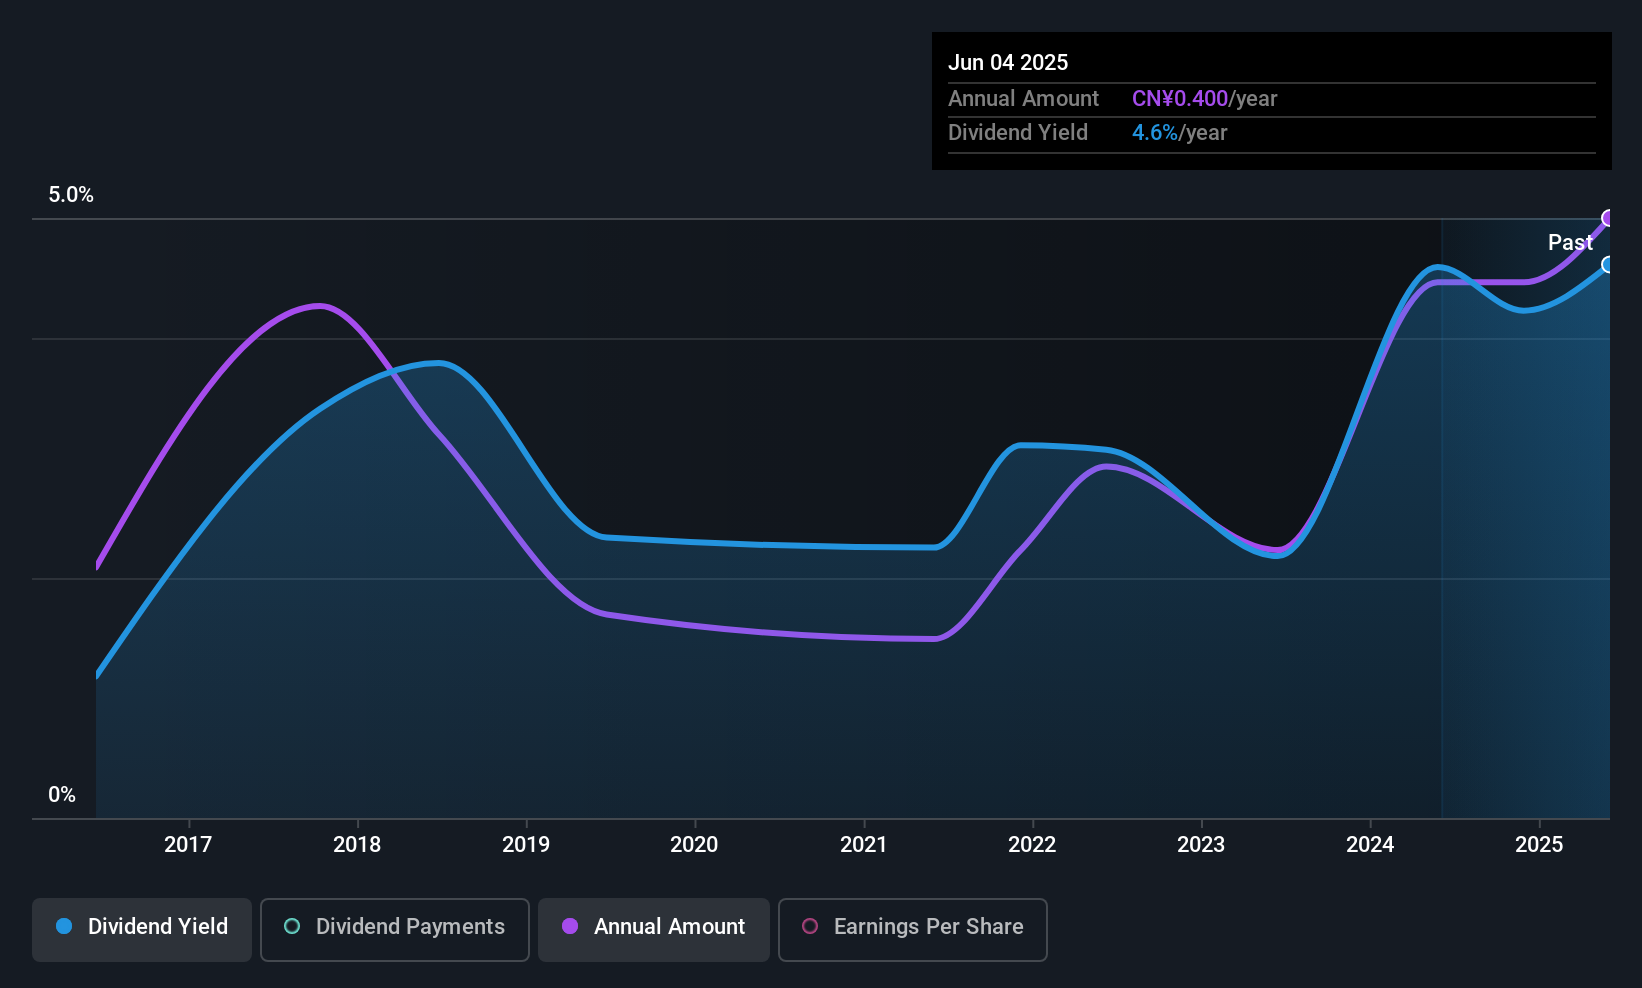Click the pink Earnings Per Share circle
The image size is (1642, 988).
[x=810, y=926]
